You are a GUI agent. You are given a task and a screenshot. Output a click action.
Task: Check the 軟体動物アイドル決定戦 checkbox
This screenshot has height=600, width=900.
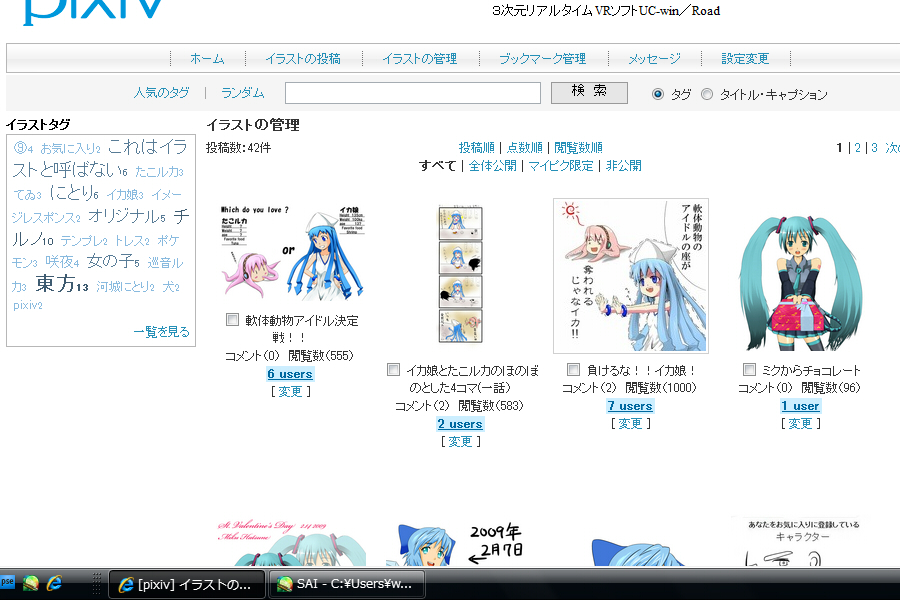(x=232, y=319)
